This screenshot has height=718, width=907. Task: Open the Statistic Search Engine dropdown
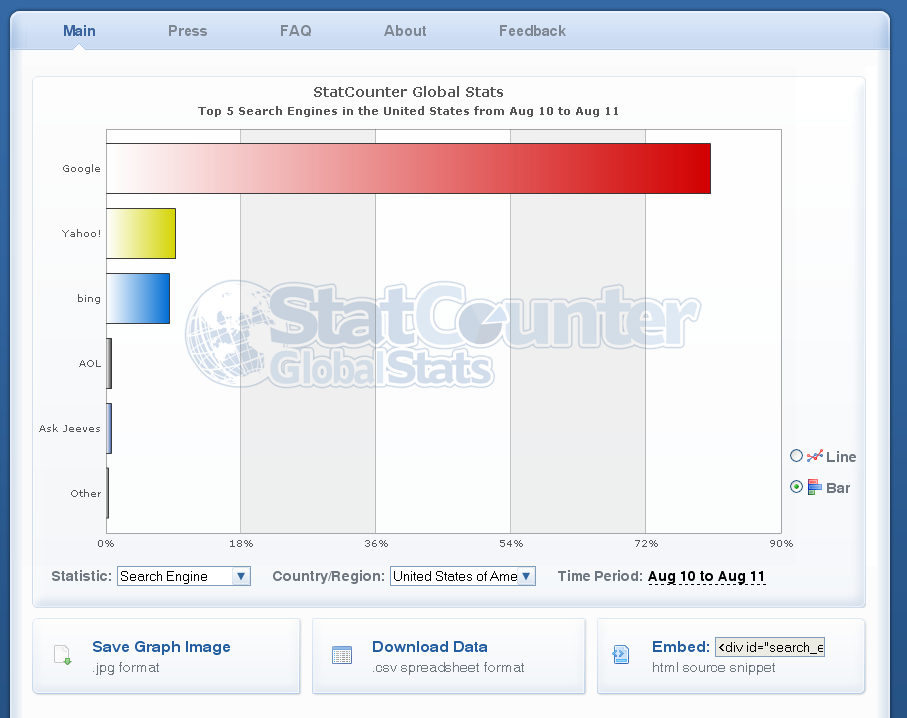(184, 576)
